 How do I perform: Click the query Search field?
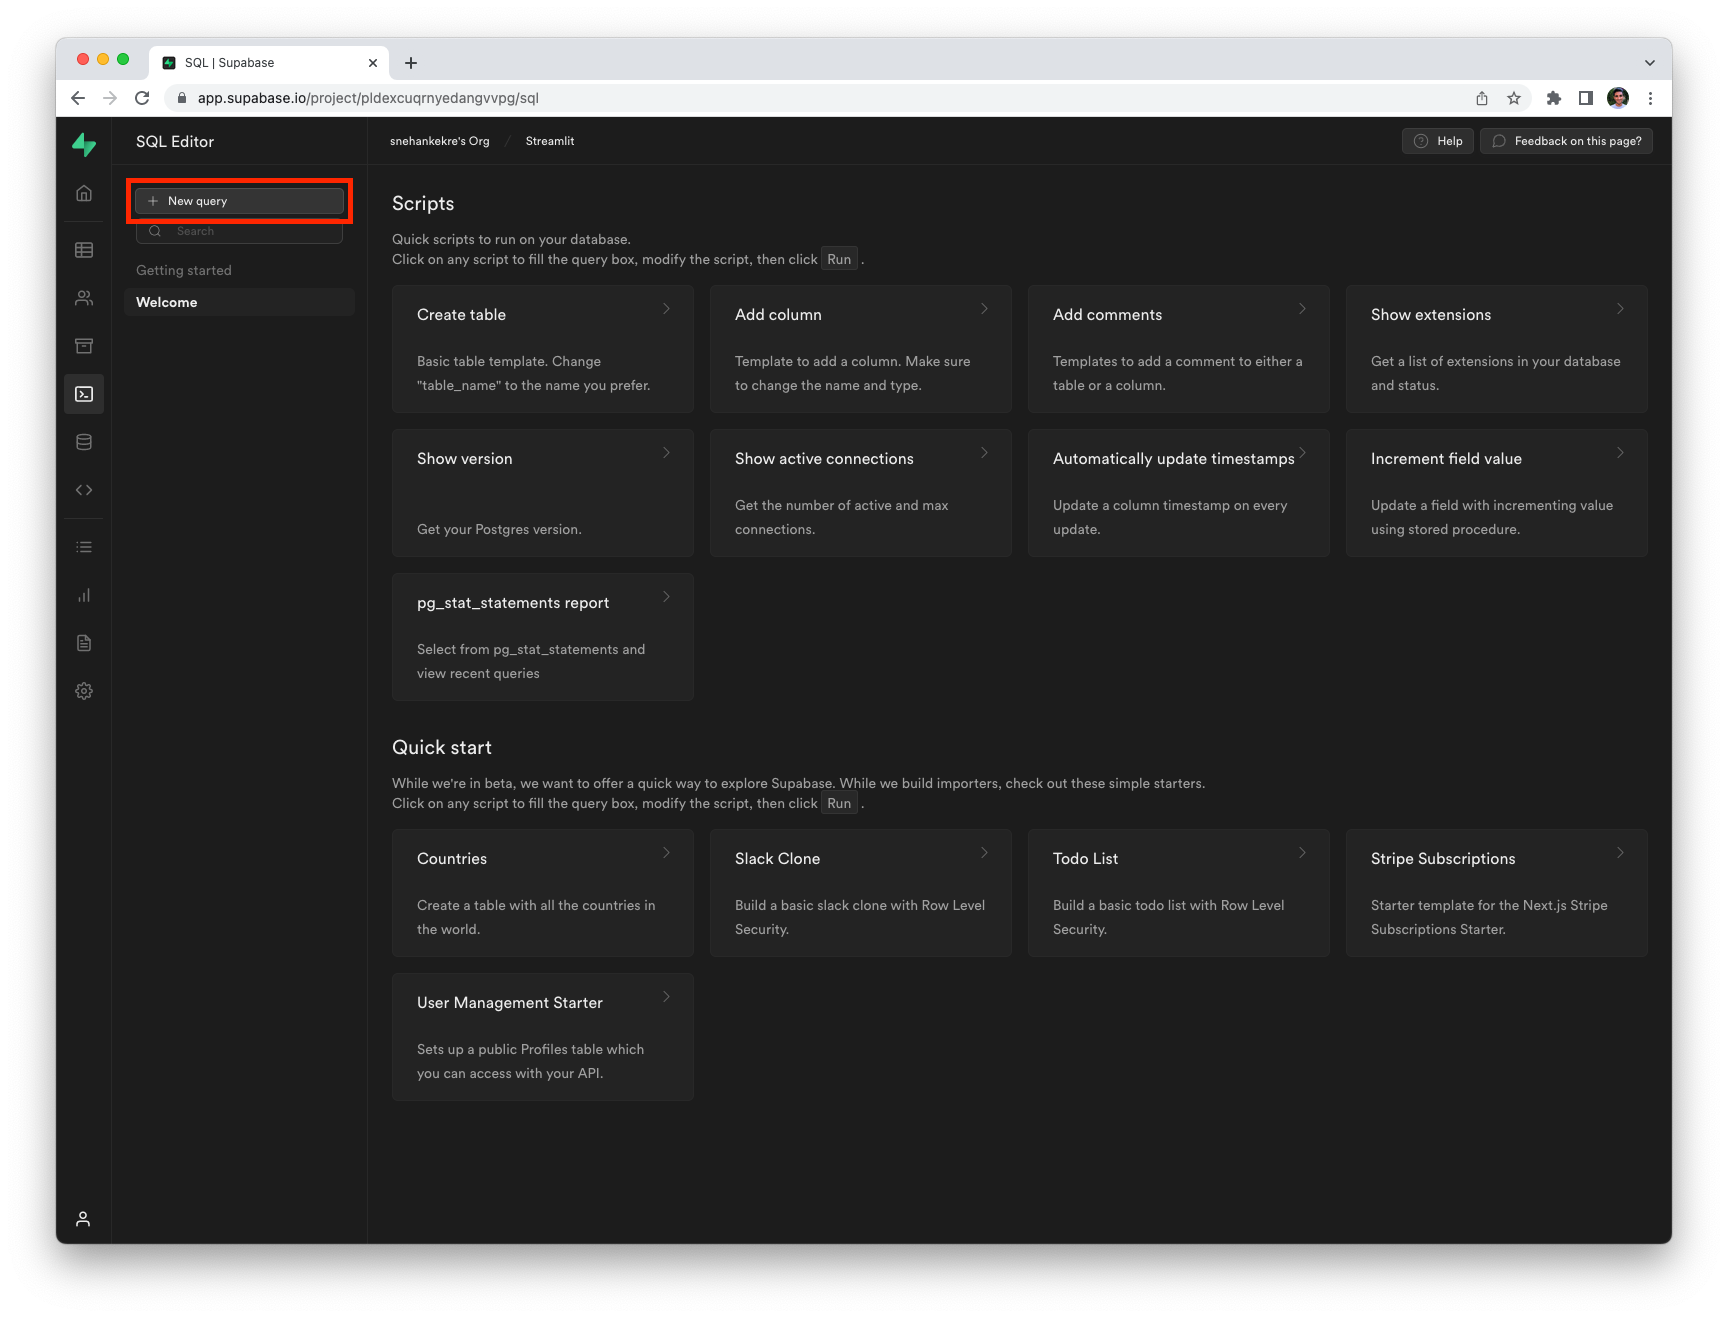pyautogui.click(x=239, y=231)
